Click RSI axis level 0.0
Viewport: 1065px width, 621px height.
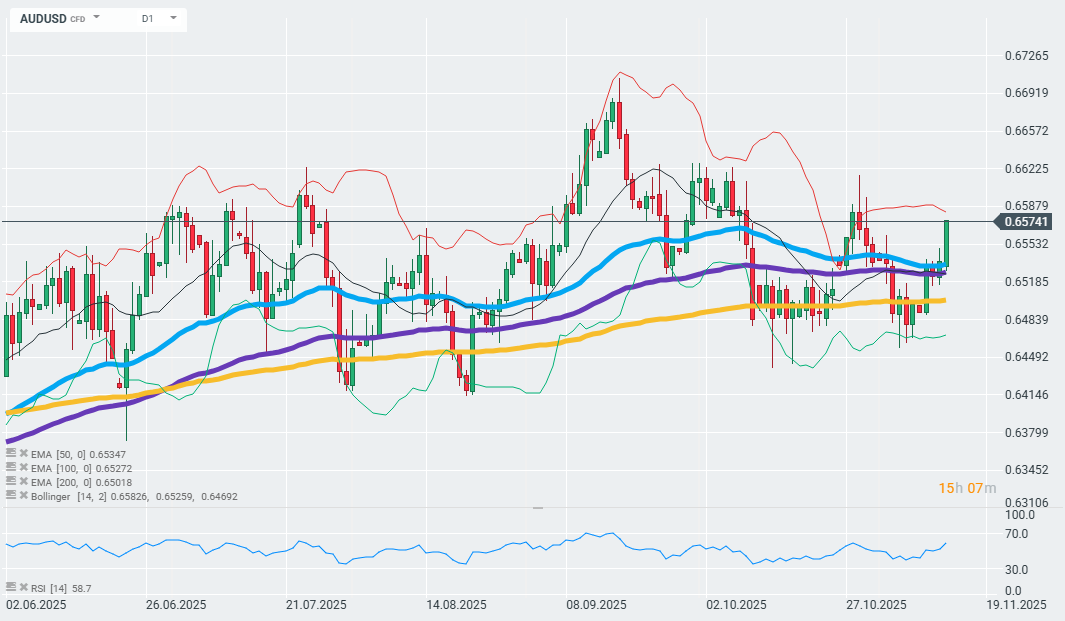coord(1013,591)
